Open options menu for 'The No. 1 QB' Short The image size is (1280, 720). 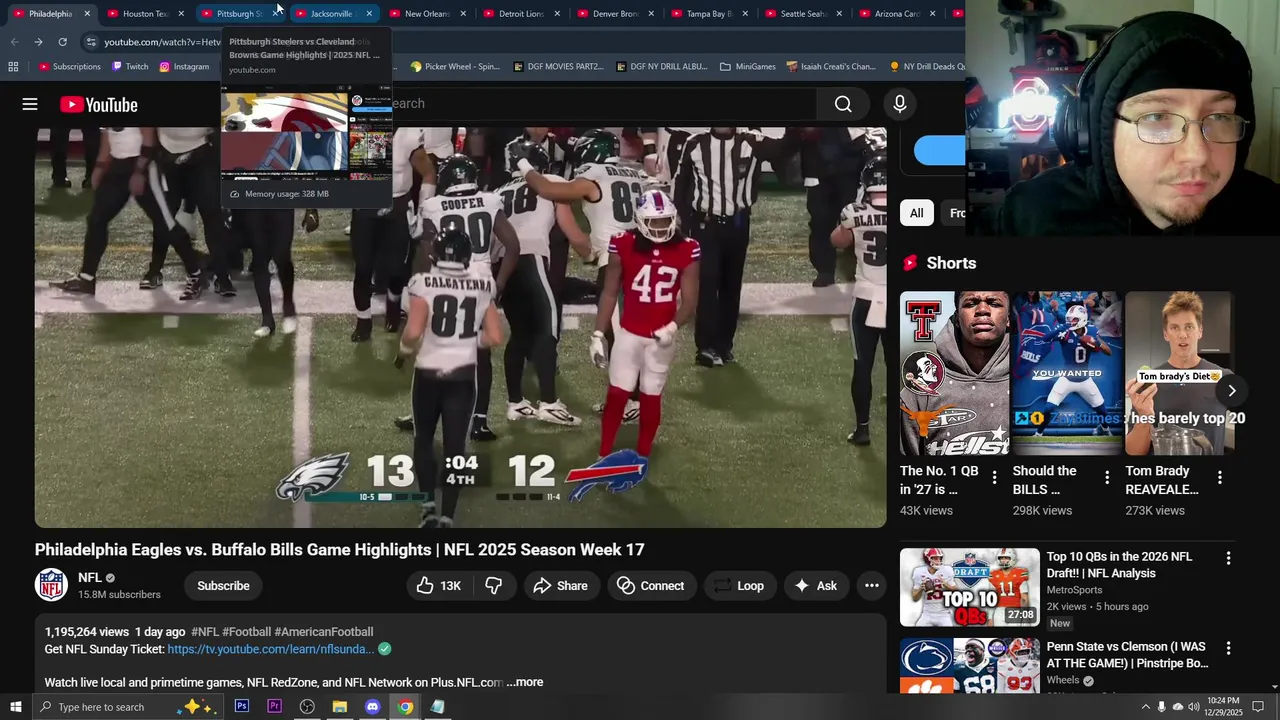994,478
